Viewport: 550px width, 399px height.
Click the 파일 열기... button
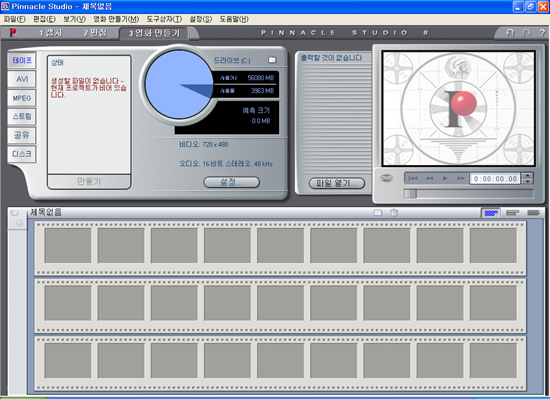[x=337, y=183]
